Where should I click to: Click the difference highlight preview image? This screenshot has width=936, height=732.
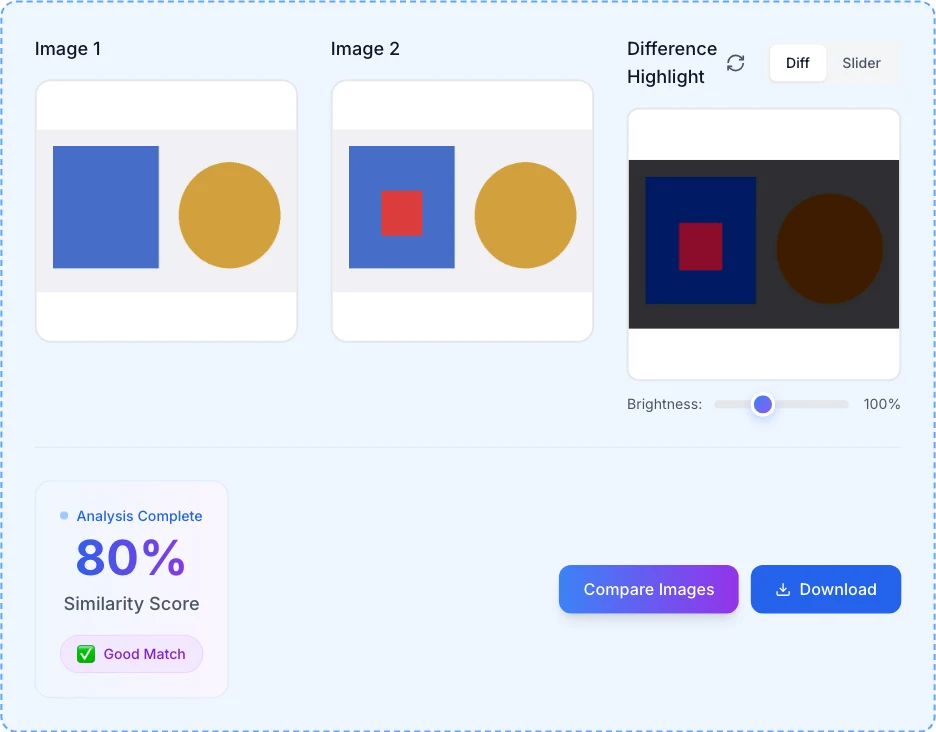763,244
